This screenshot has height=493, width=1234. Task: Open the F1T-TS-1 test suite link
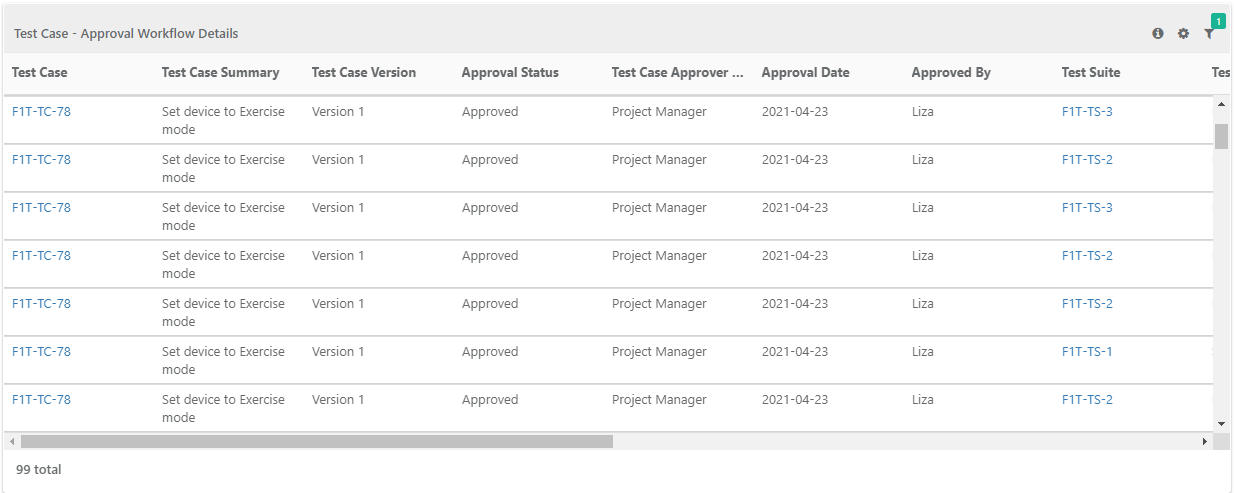point(1087,351)
